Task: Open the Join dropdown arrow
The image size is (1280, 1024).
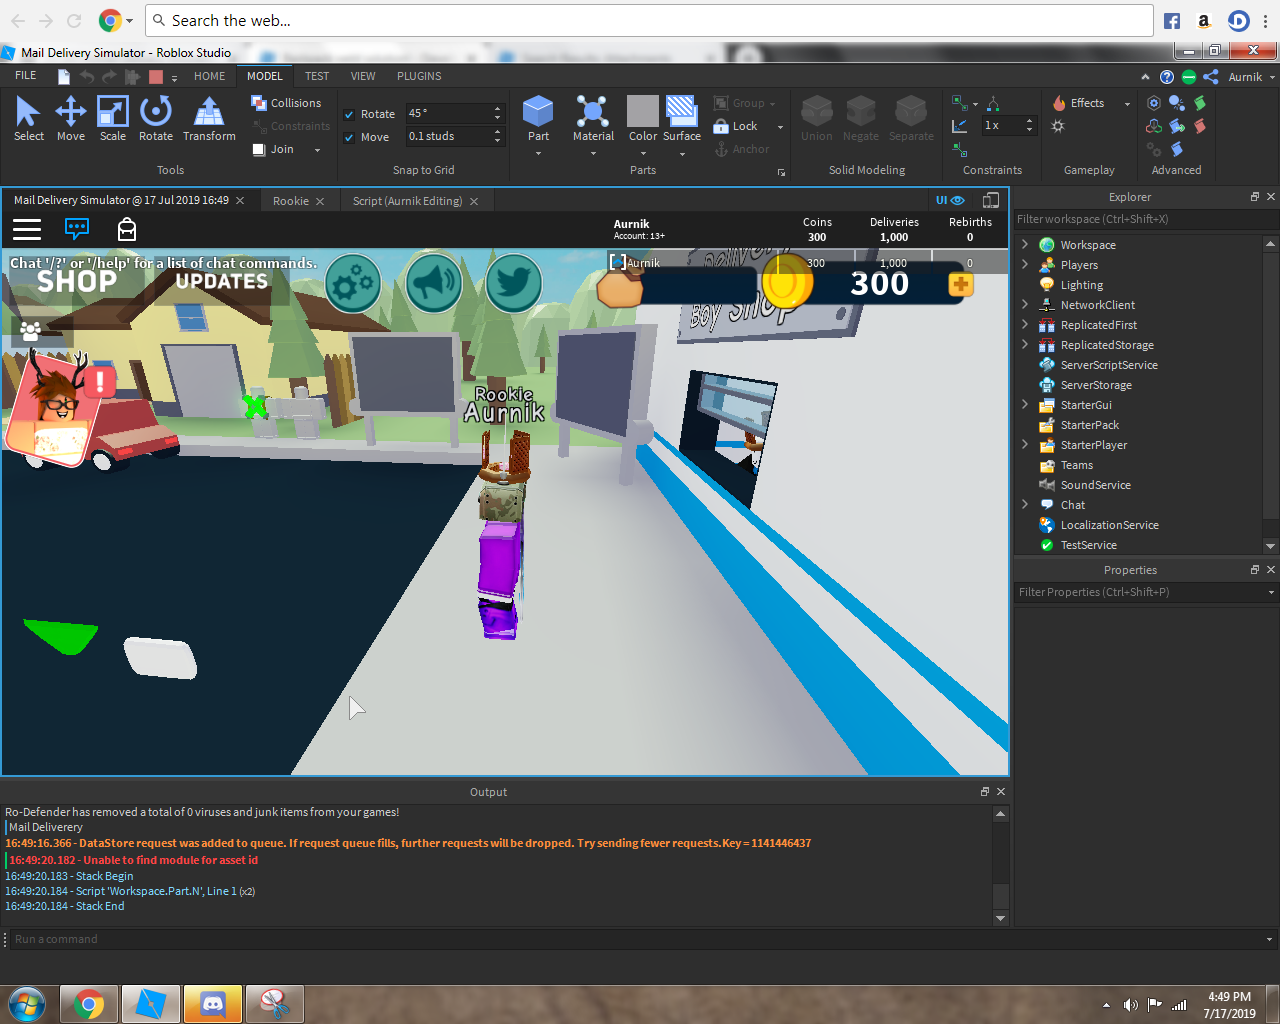Action: tap(316, 148)
